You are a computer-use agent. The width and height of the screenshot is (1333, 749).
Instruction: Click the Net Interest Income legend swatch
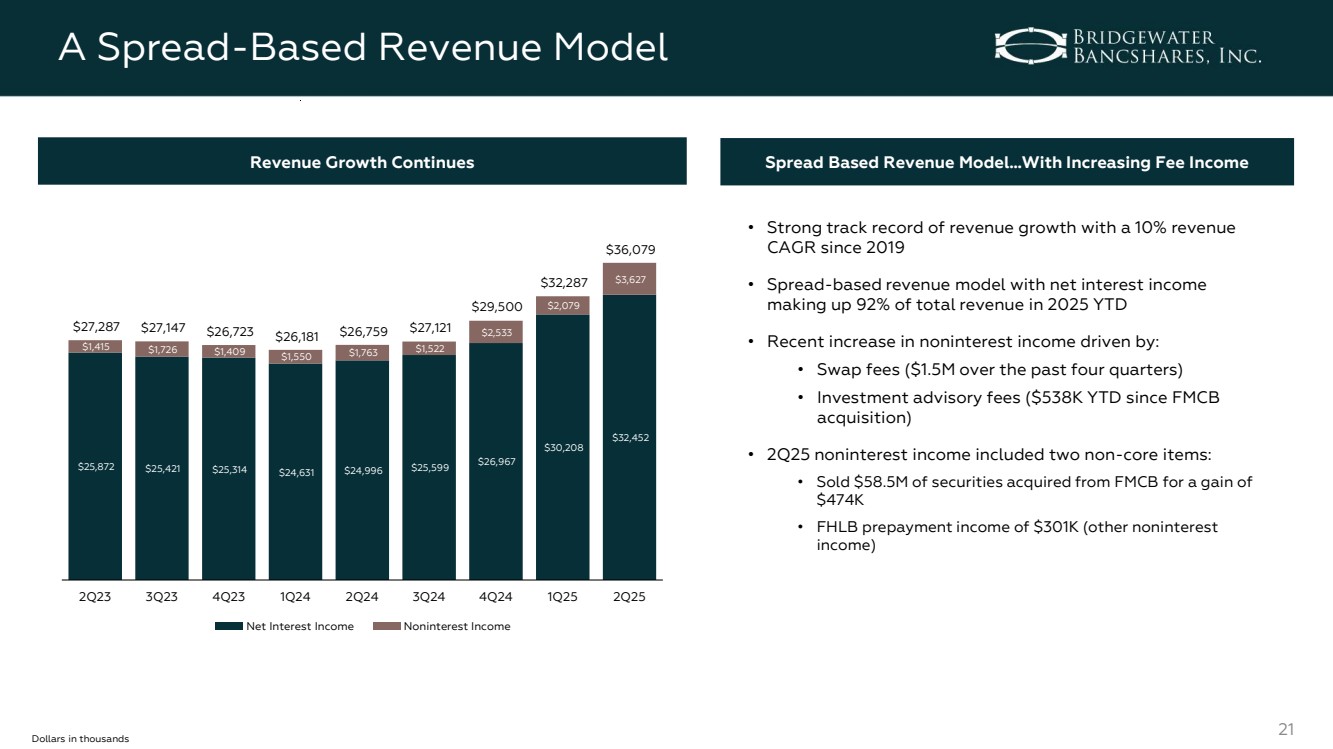point(229,627)
